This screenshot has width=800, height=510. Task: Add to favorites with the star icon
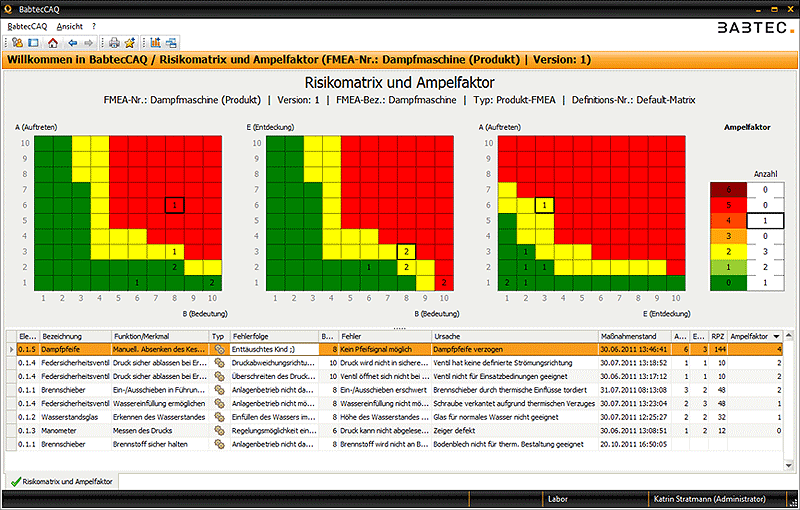[130, 43]
